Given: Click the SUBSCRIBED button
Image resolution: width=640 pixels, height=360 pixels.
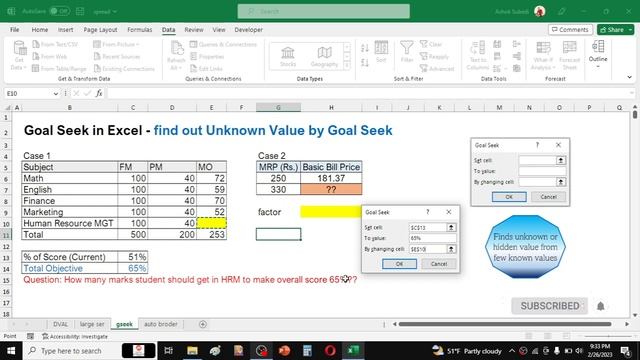Looking at the screenshot, I should coord(549,306).
